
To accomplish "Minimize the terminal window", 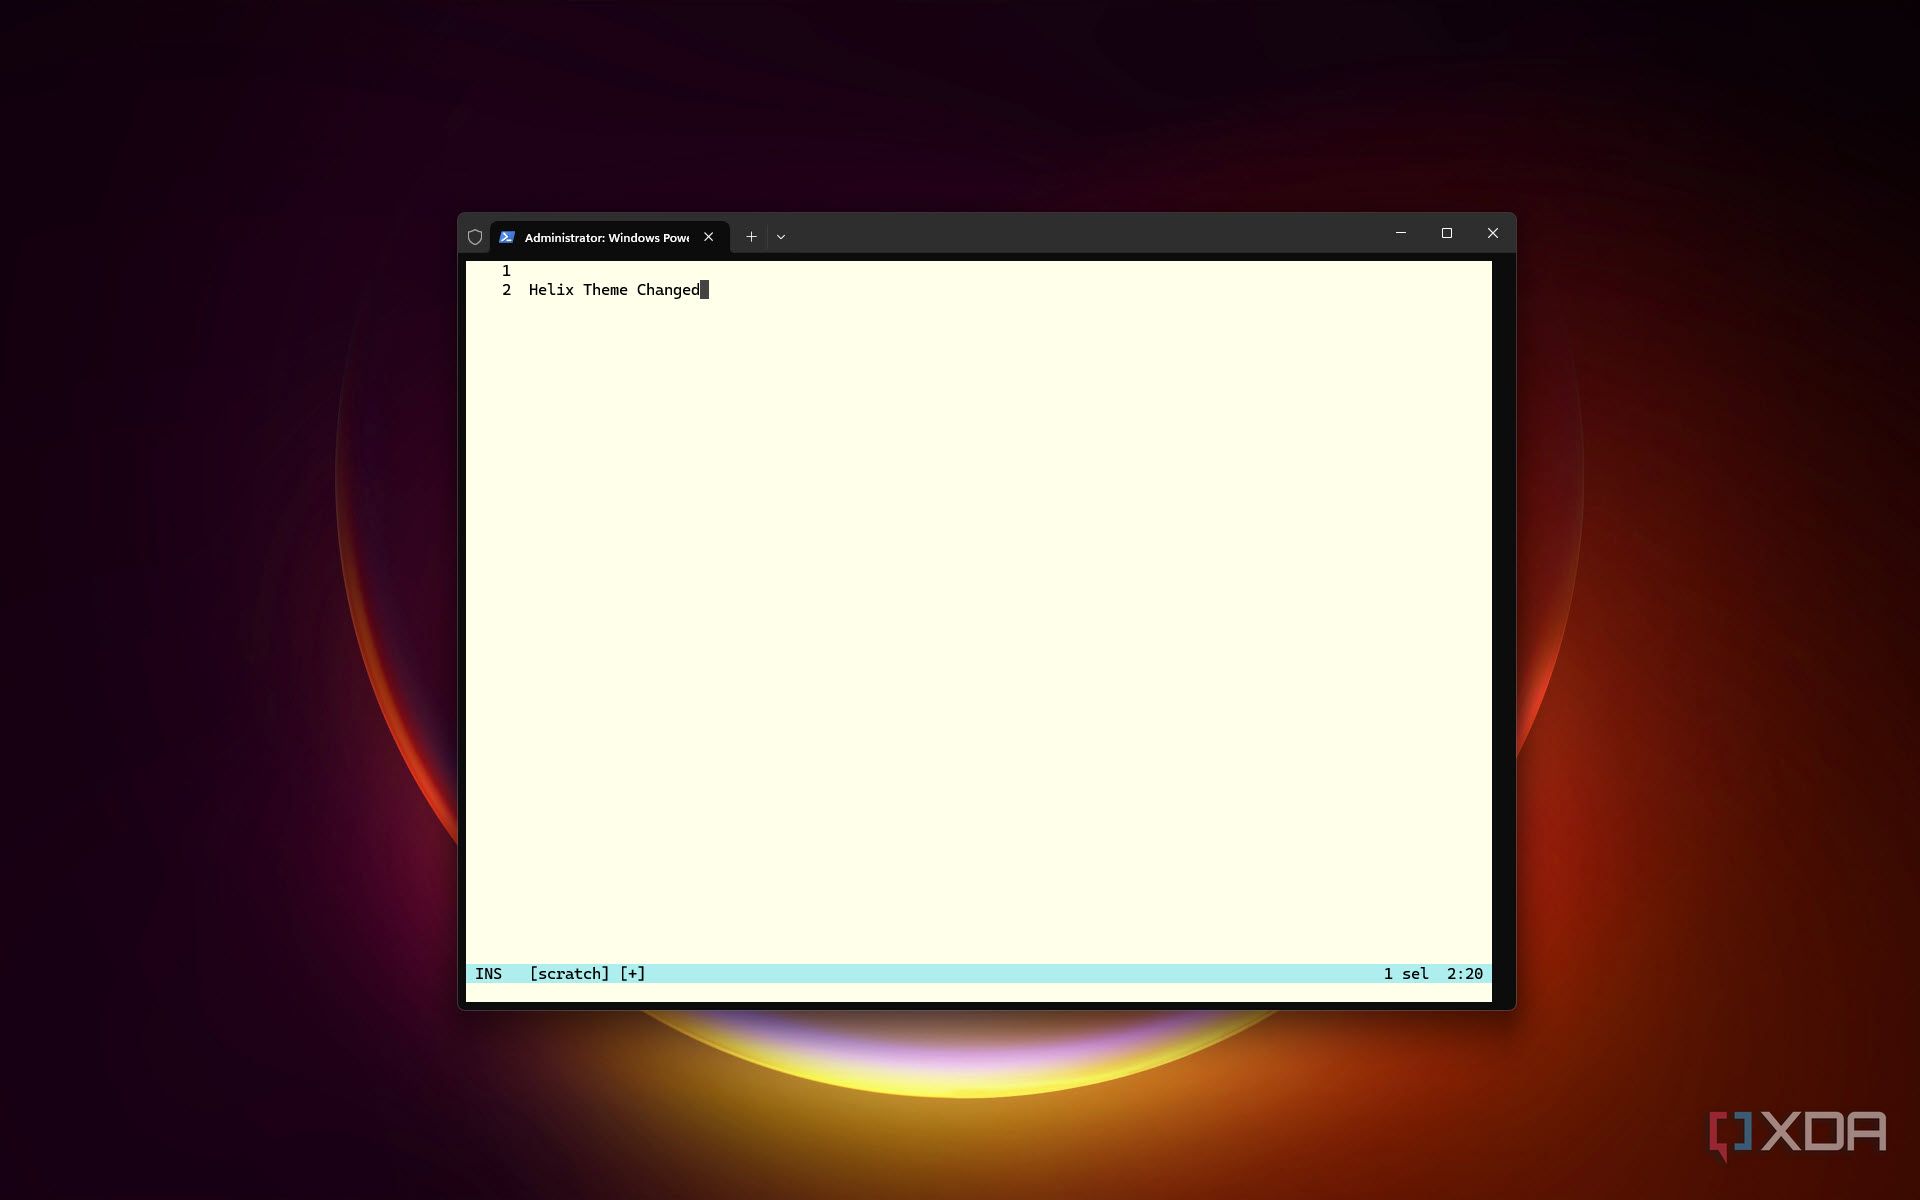I will pyautogui.click(x=1400, y=233).
